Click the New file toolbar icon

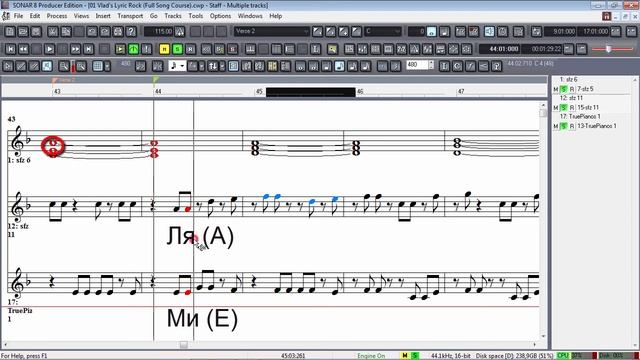click(10, 31)
